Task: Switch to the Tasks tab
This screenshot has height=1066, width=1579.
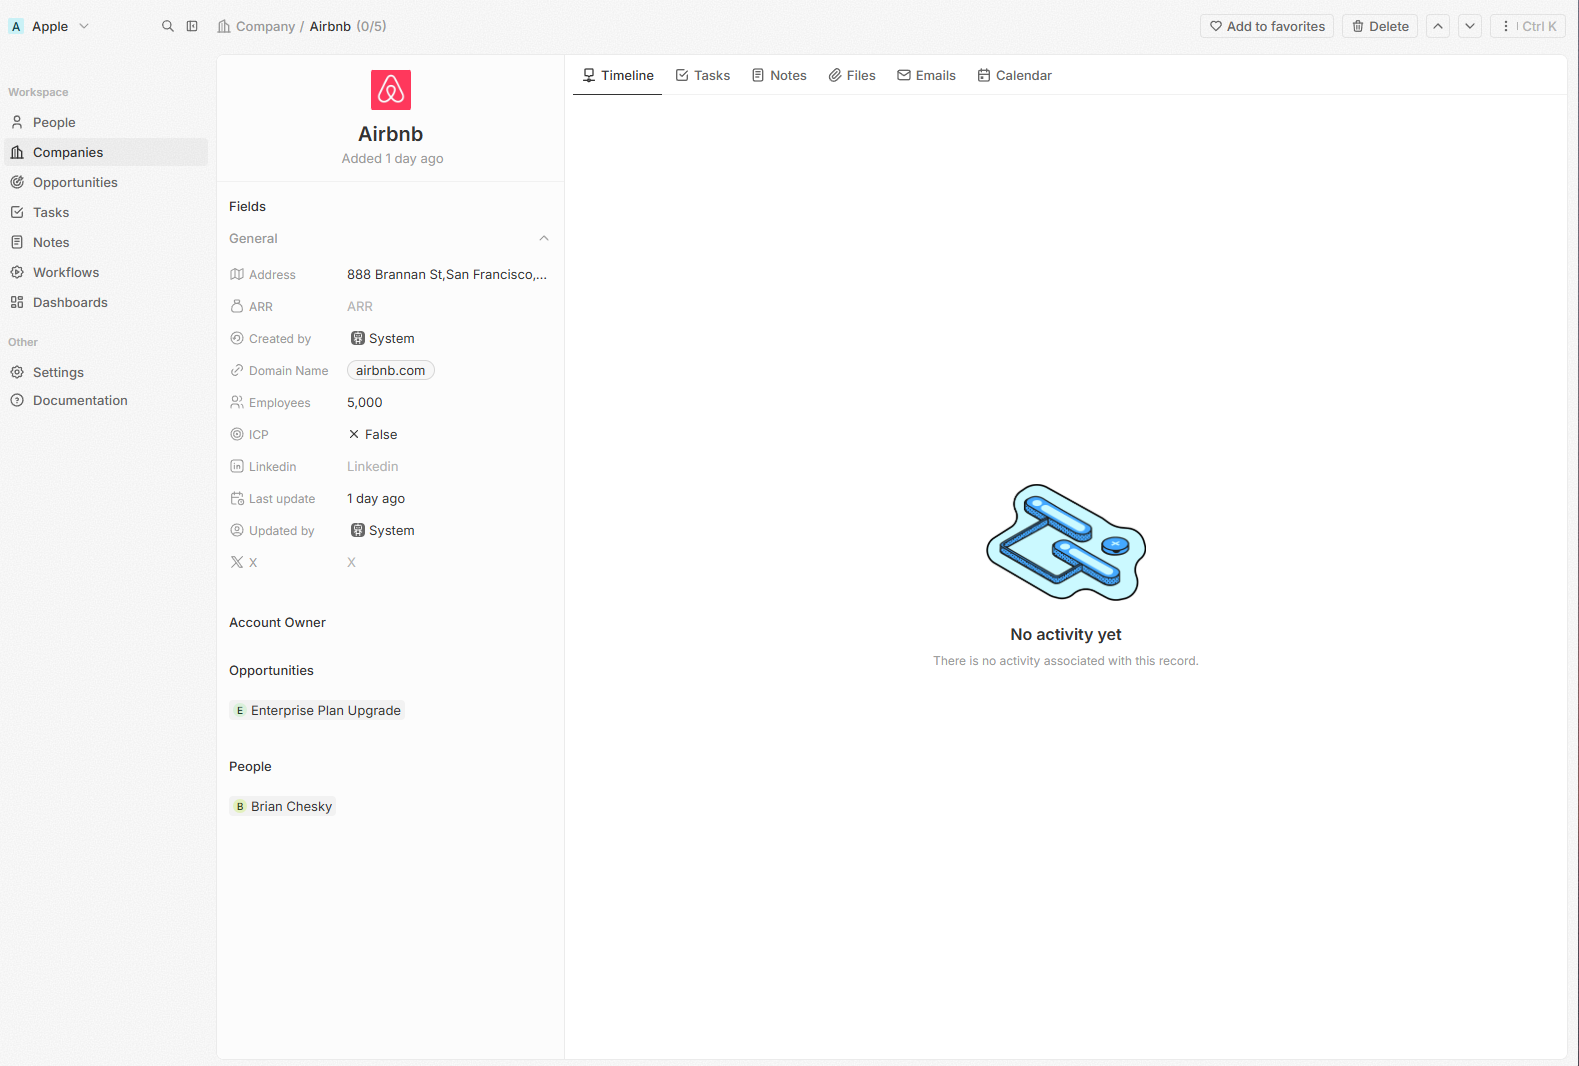Action: 703,75
